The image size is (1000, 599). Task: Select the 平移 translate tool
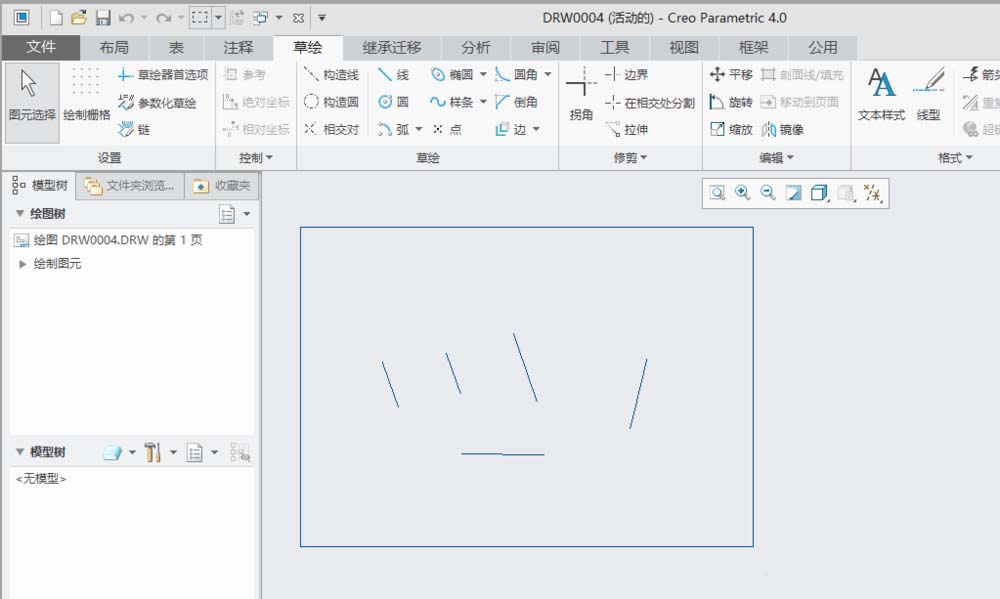[x=732, y=75]
